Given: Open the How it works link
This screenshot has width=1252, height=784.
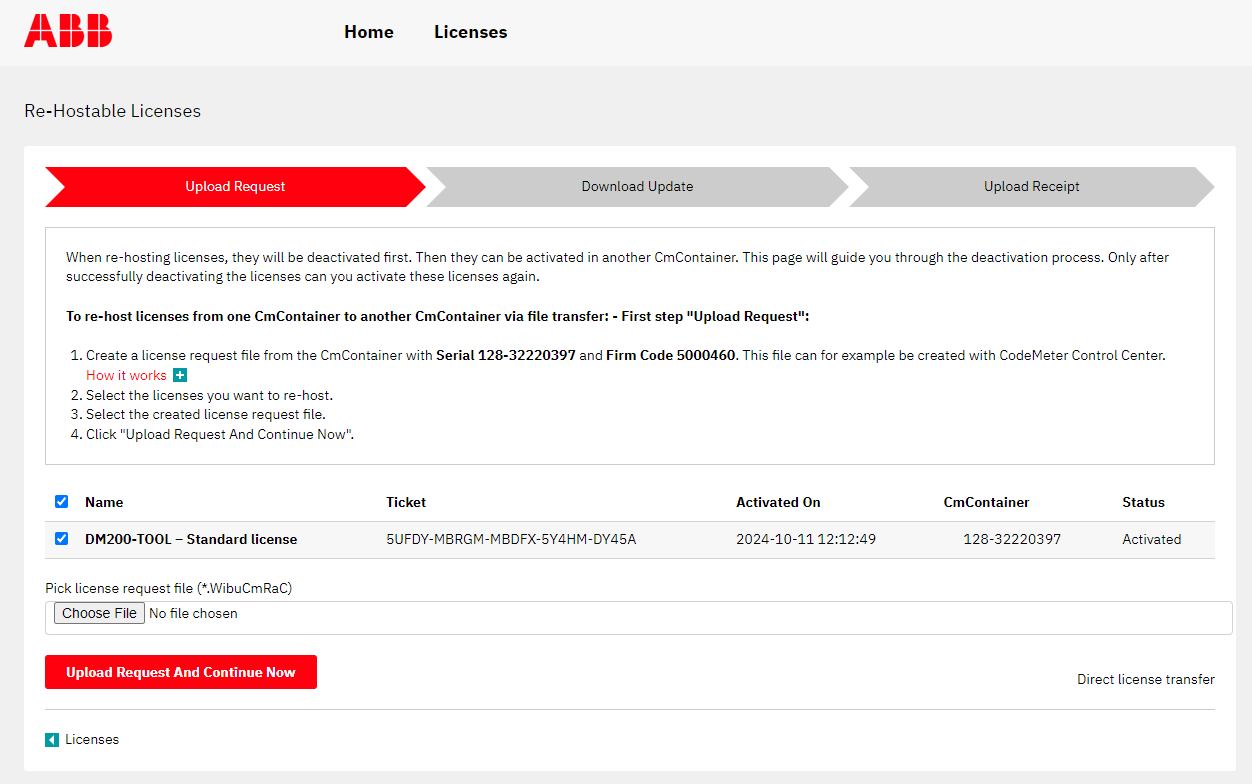Looking at the screenshot, I should point(126,375).
